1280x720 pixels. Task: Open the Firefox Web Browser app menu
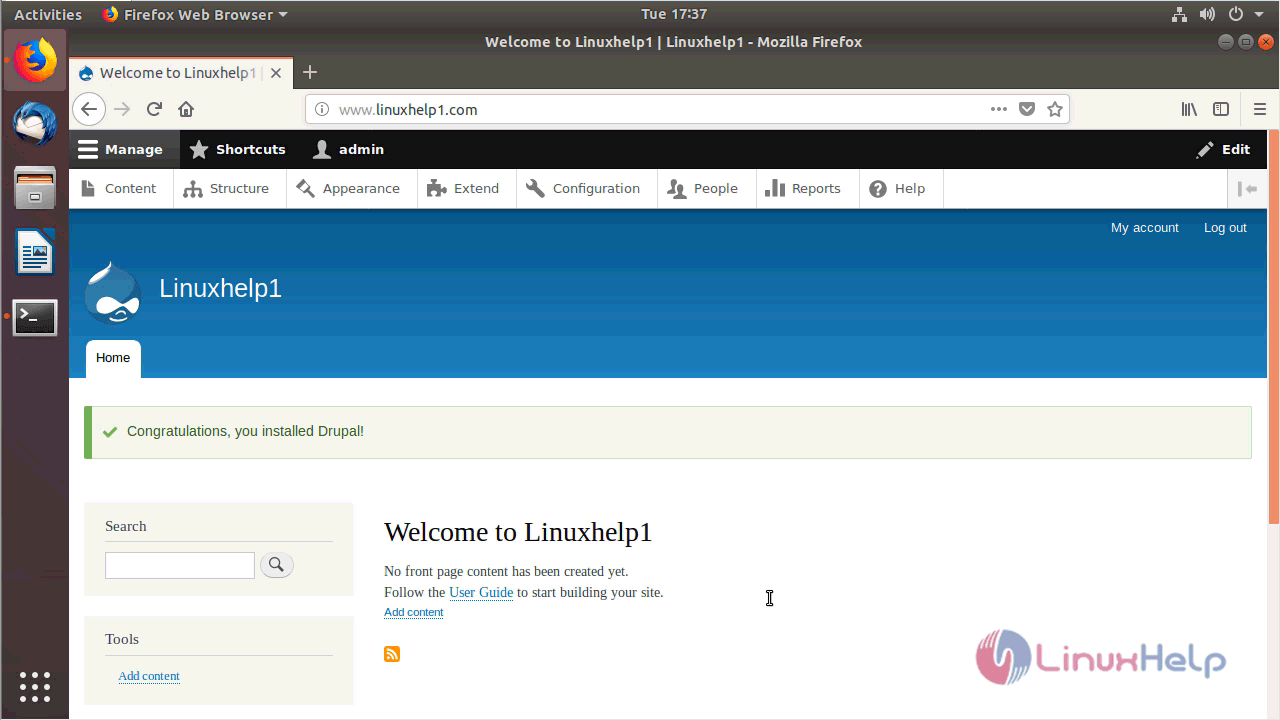coord(194,14)
